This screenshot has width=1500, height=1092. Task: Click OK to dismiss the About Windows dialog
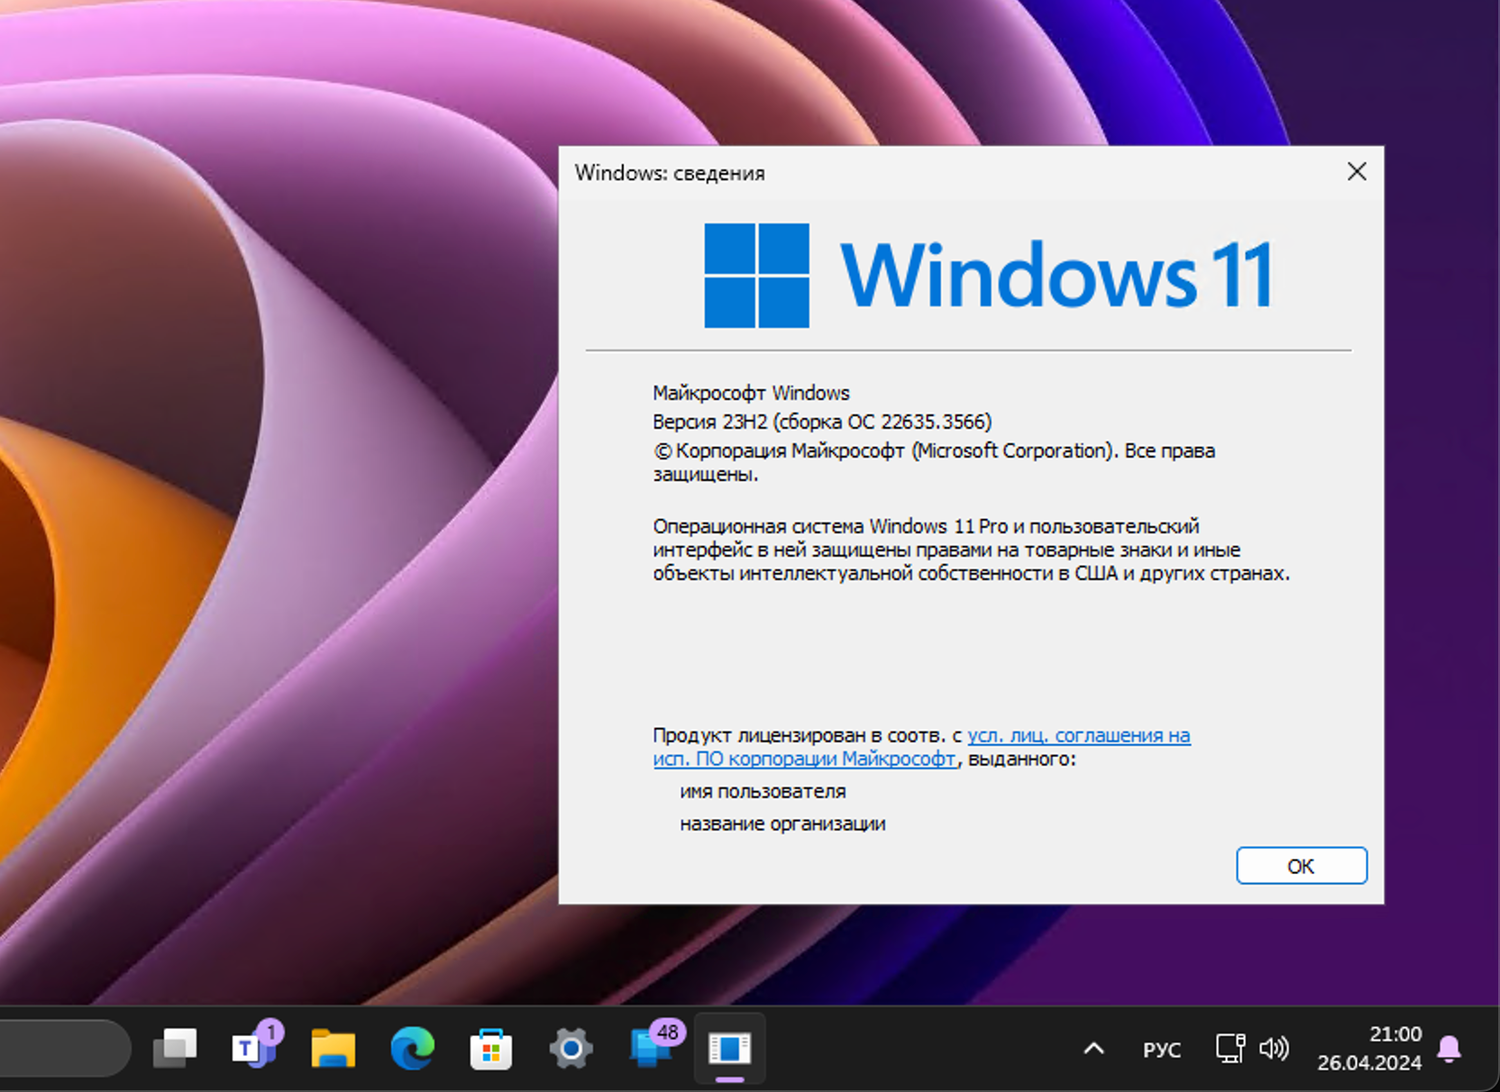(1301, 866)
